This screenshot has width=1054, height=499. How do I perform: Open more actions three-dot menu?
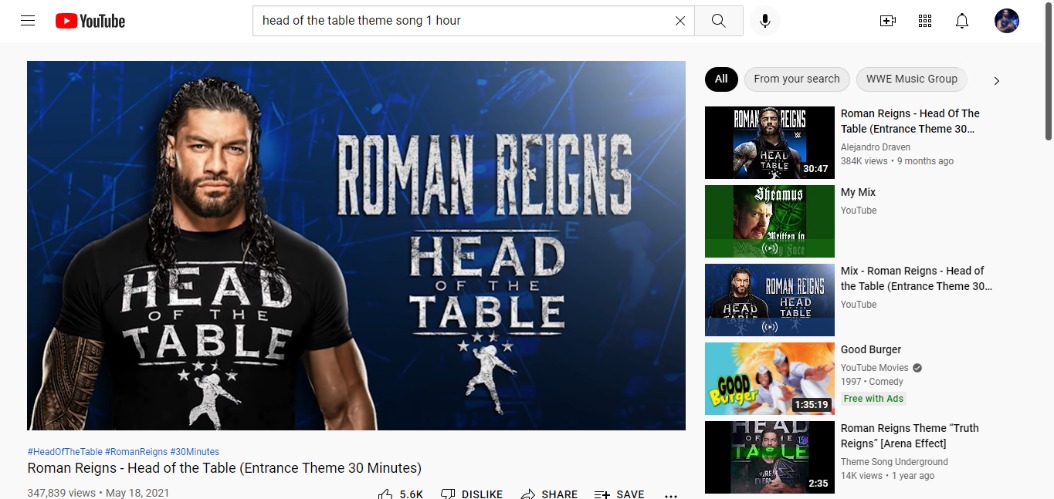pyautogui.click(x=670, y=495)
